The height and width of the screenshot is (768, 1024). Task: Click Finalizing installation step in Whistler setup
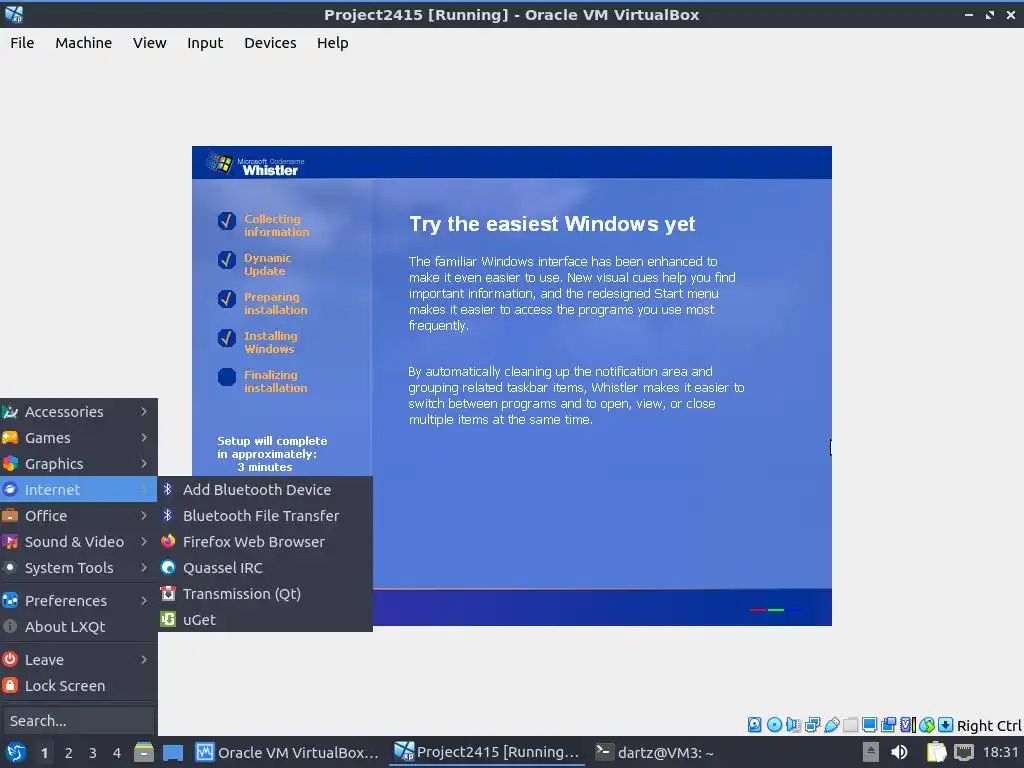pyautogui.click(x=263, y=381)
